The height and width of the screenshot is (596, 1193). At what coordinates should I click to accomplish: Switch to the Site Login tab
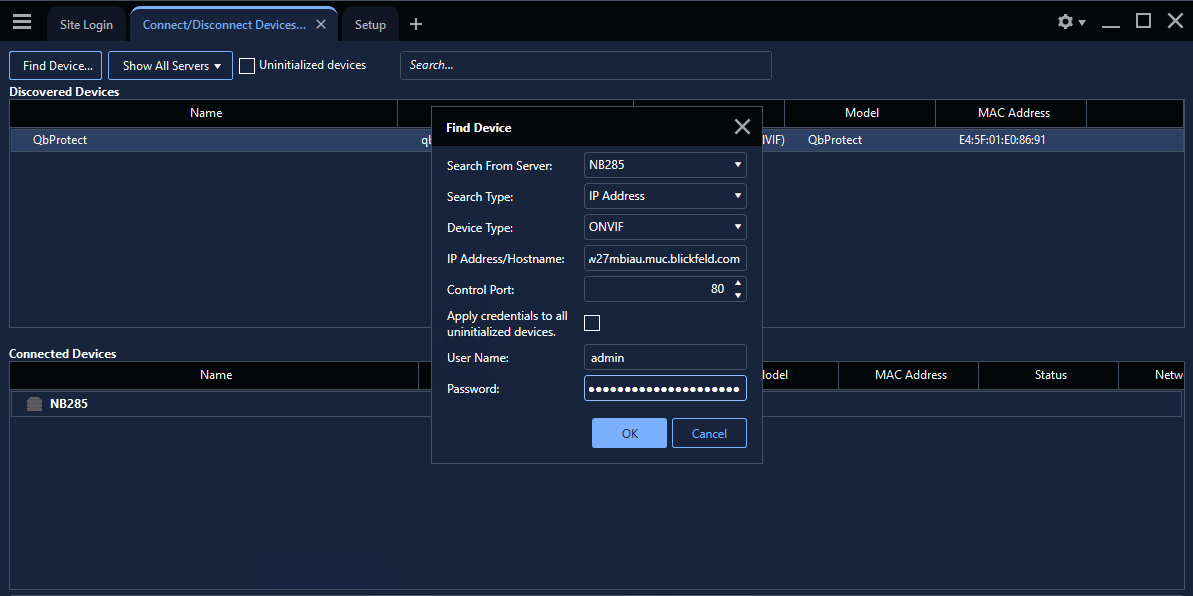point(86,25)
